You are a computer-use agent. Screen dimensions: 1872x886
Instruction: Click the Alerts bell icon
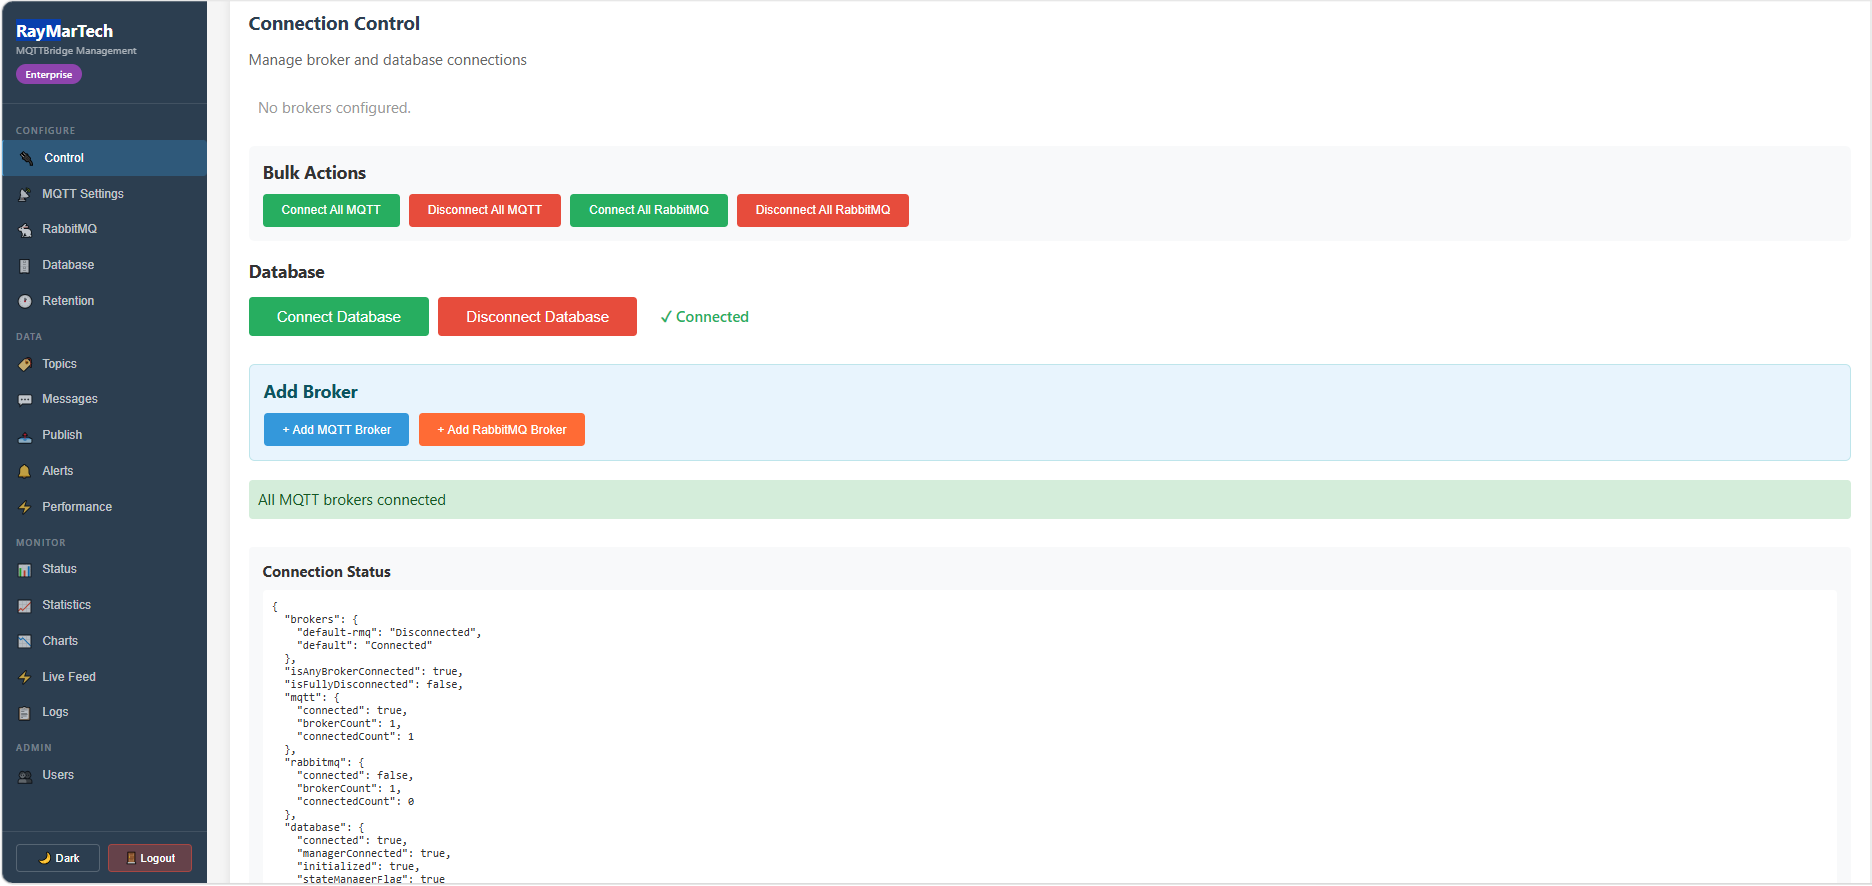25,471
